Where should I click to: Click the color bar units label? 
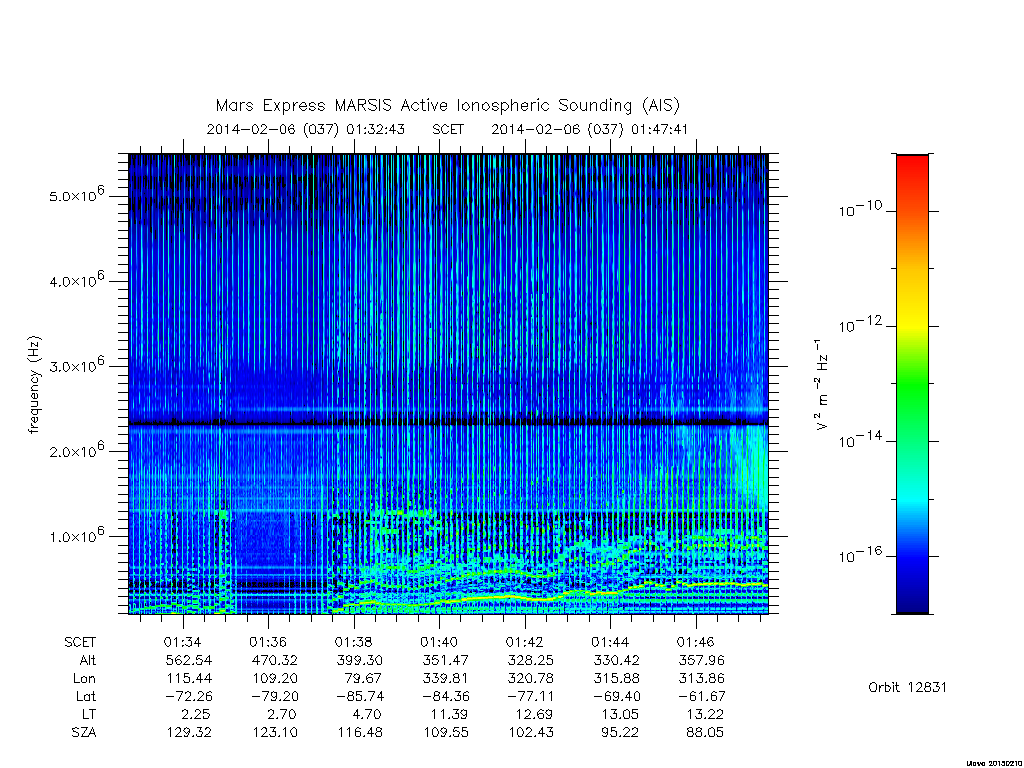[x=822, y=385]
